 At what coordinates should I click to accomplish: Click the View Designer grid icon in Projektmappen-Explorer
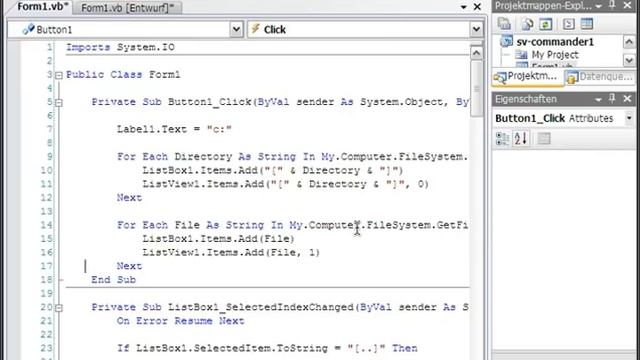coord(587,24)
